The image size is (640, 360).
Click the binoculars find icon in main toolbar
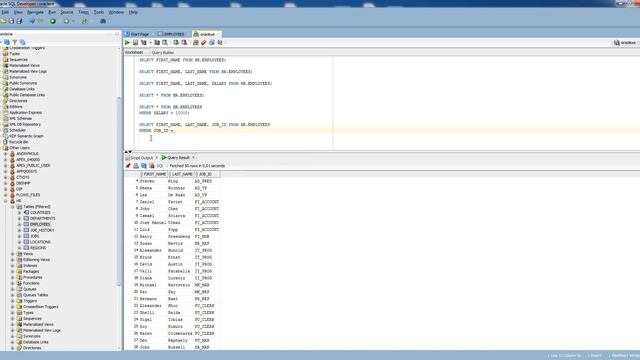tap(103, 21)
